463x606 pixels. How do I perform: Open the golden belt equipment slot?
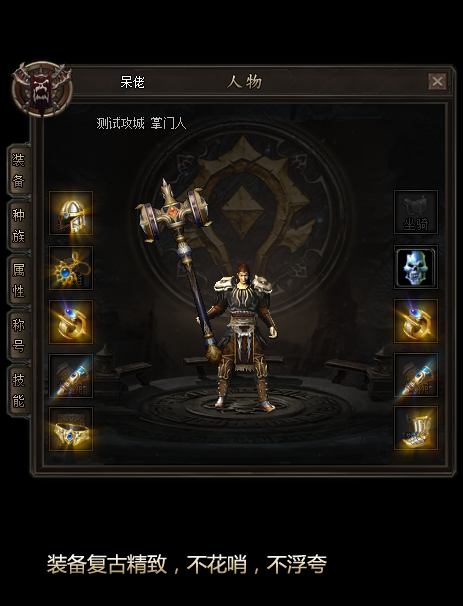tap(71, 429)
